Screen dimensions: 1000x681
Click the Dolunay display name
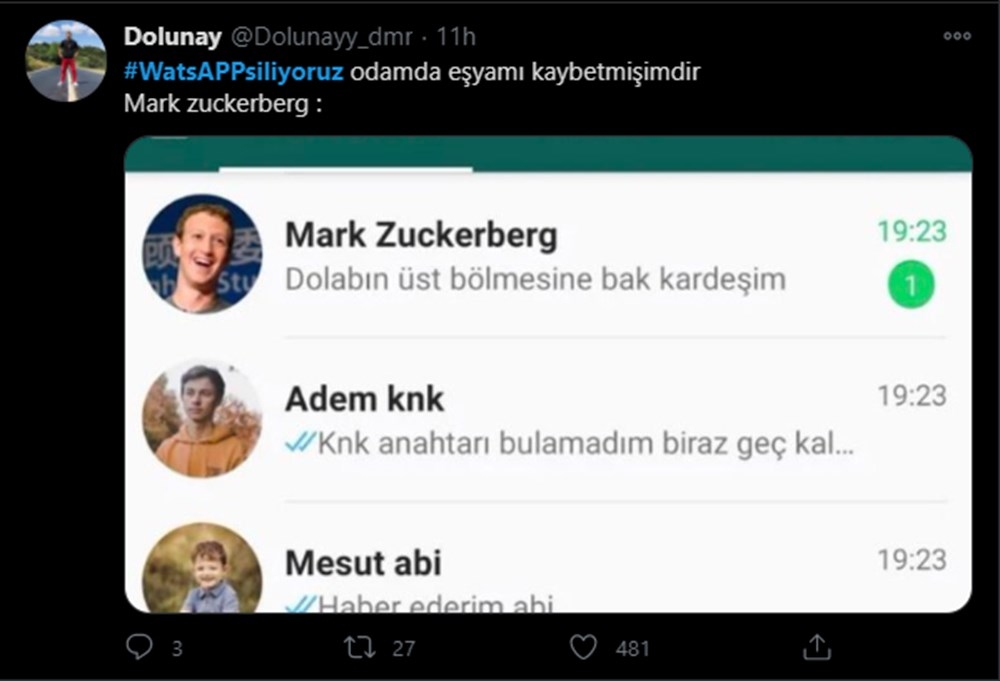174,37
